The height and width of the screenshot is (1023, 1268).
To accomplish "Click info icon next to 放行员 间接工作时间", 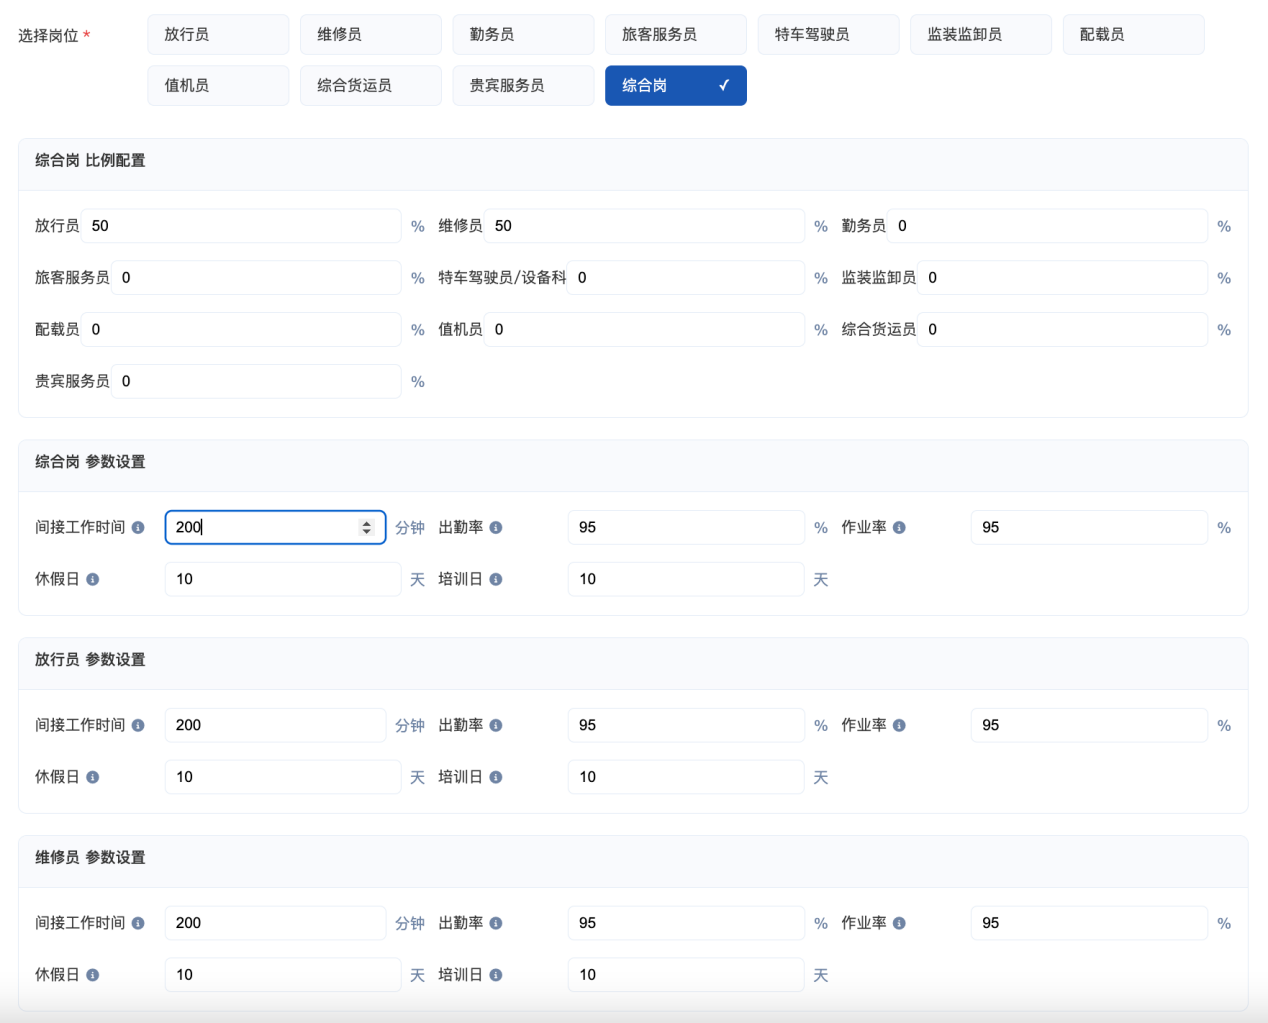I will coord(138,726).
